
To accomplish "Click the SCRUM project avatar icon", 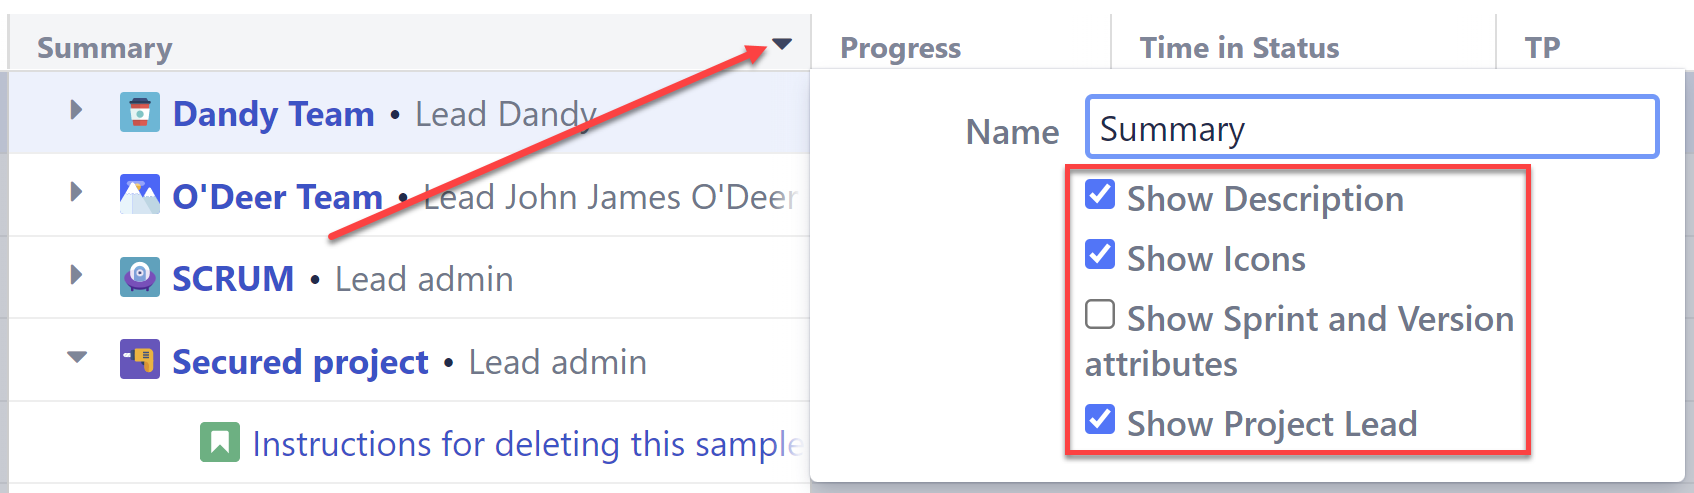I will tap(140, 278).
